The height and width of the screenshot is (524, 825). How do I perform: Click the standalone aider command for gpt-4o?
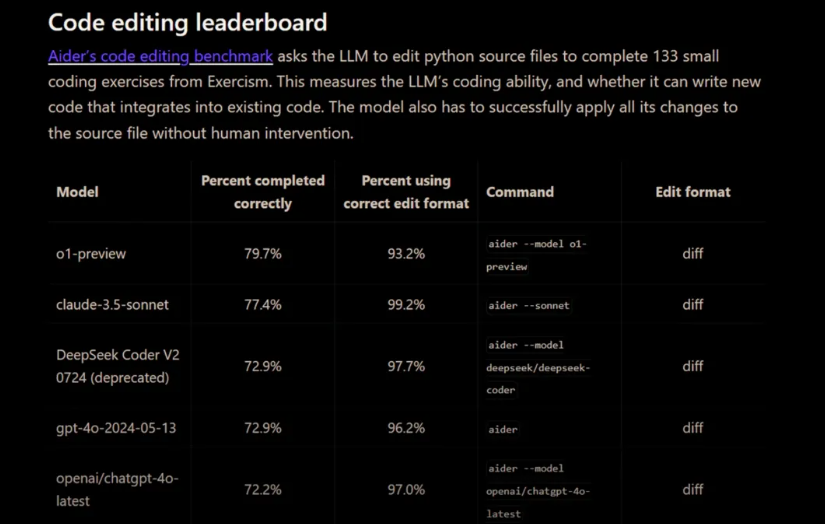click(x=503, y=429)
